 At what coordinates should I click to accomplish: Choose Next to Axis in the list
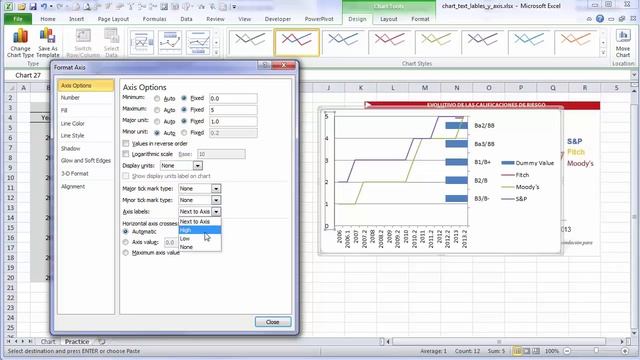[x=200, y=222]
